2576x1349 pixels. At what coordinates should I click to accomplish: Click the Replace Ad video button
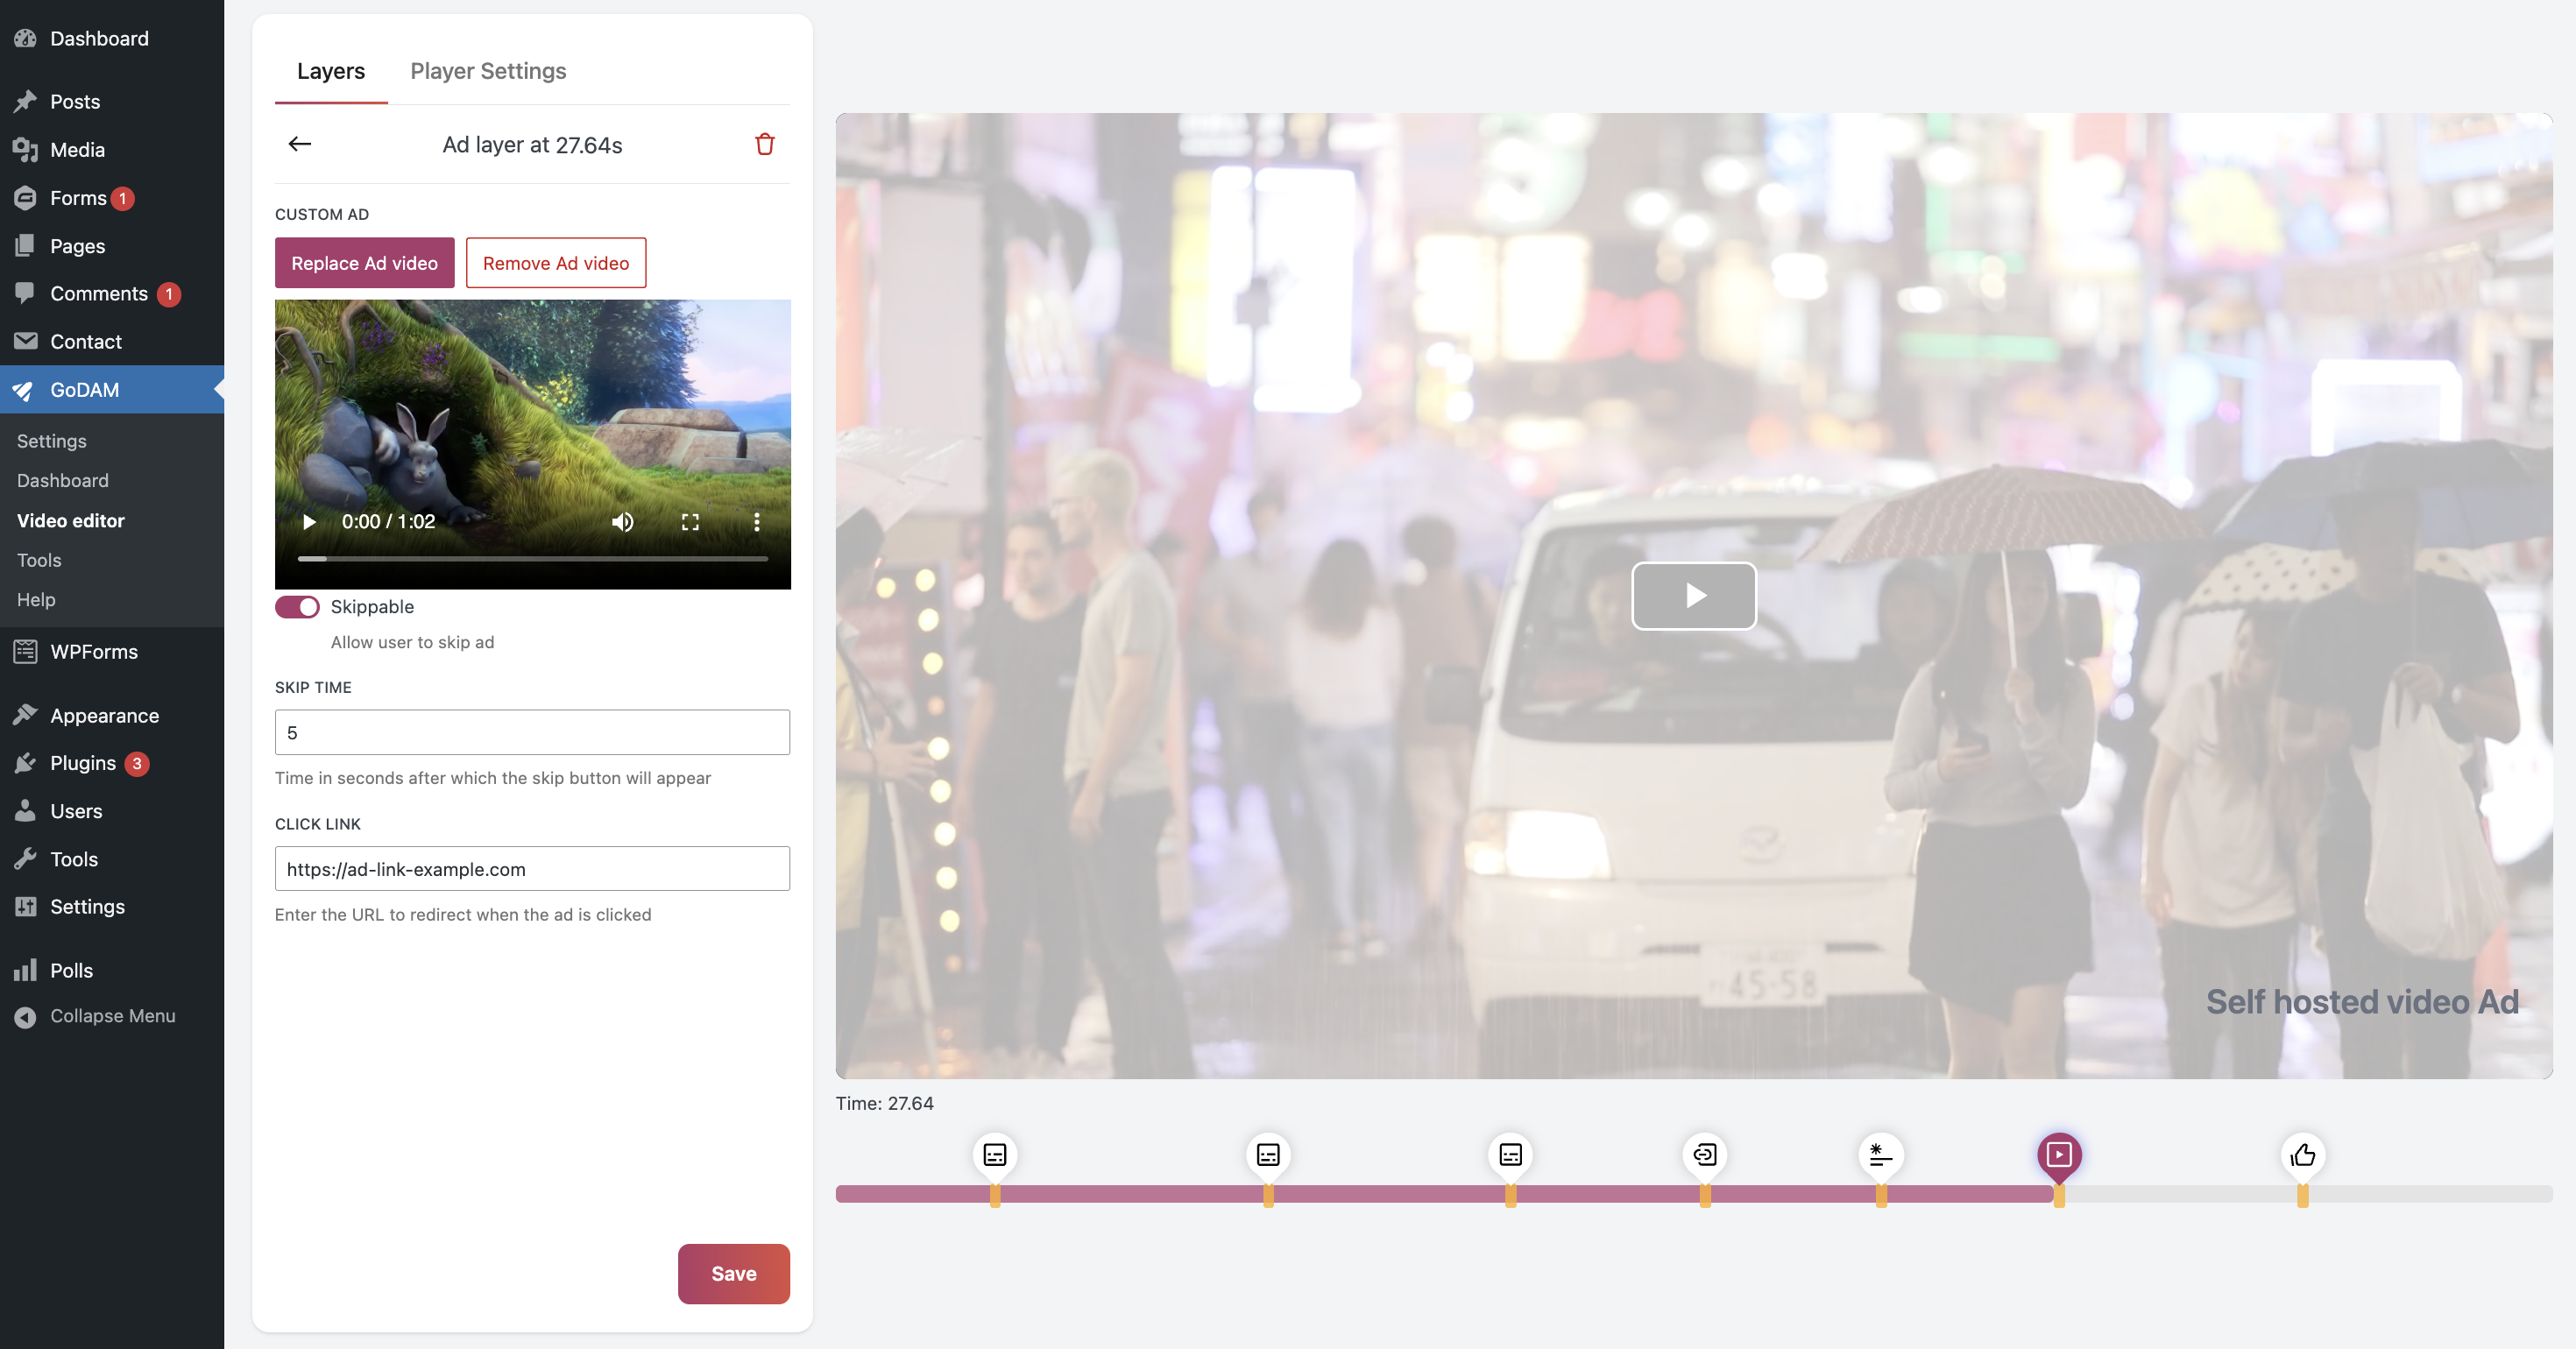pos(365,263)
